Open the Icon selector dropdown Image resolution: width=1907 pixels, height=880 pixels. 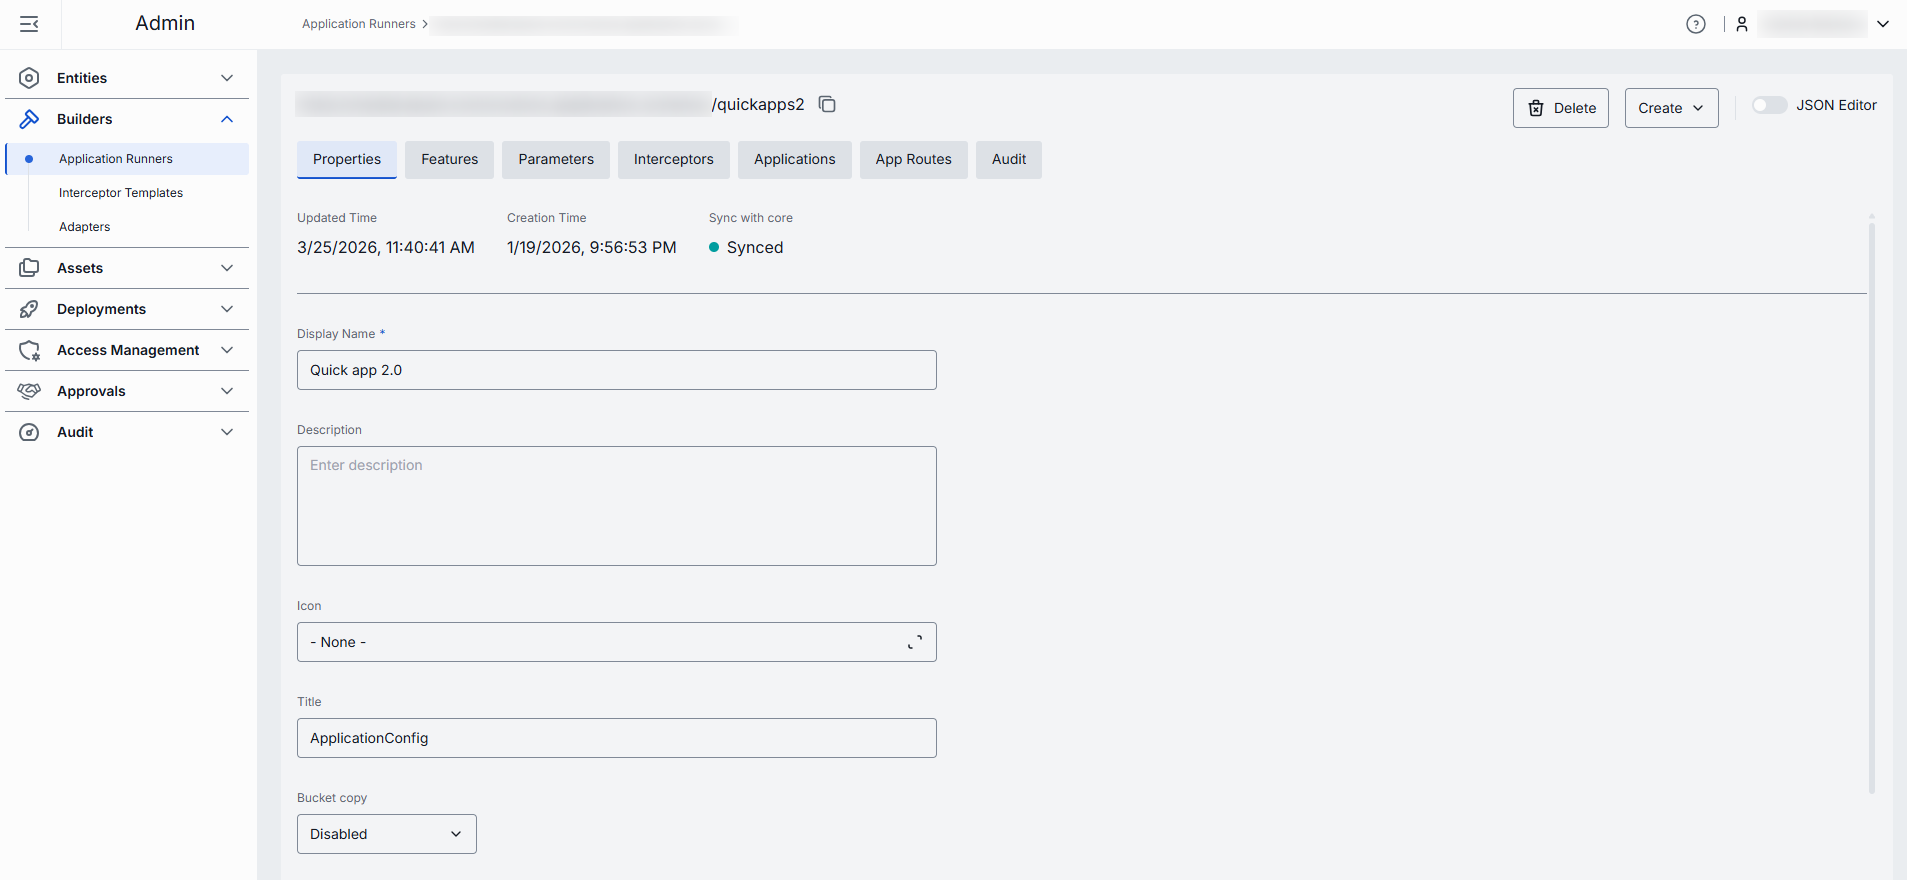(x=616, y=642)
